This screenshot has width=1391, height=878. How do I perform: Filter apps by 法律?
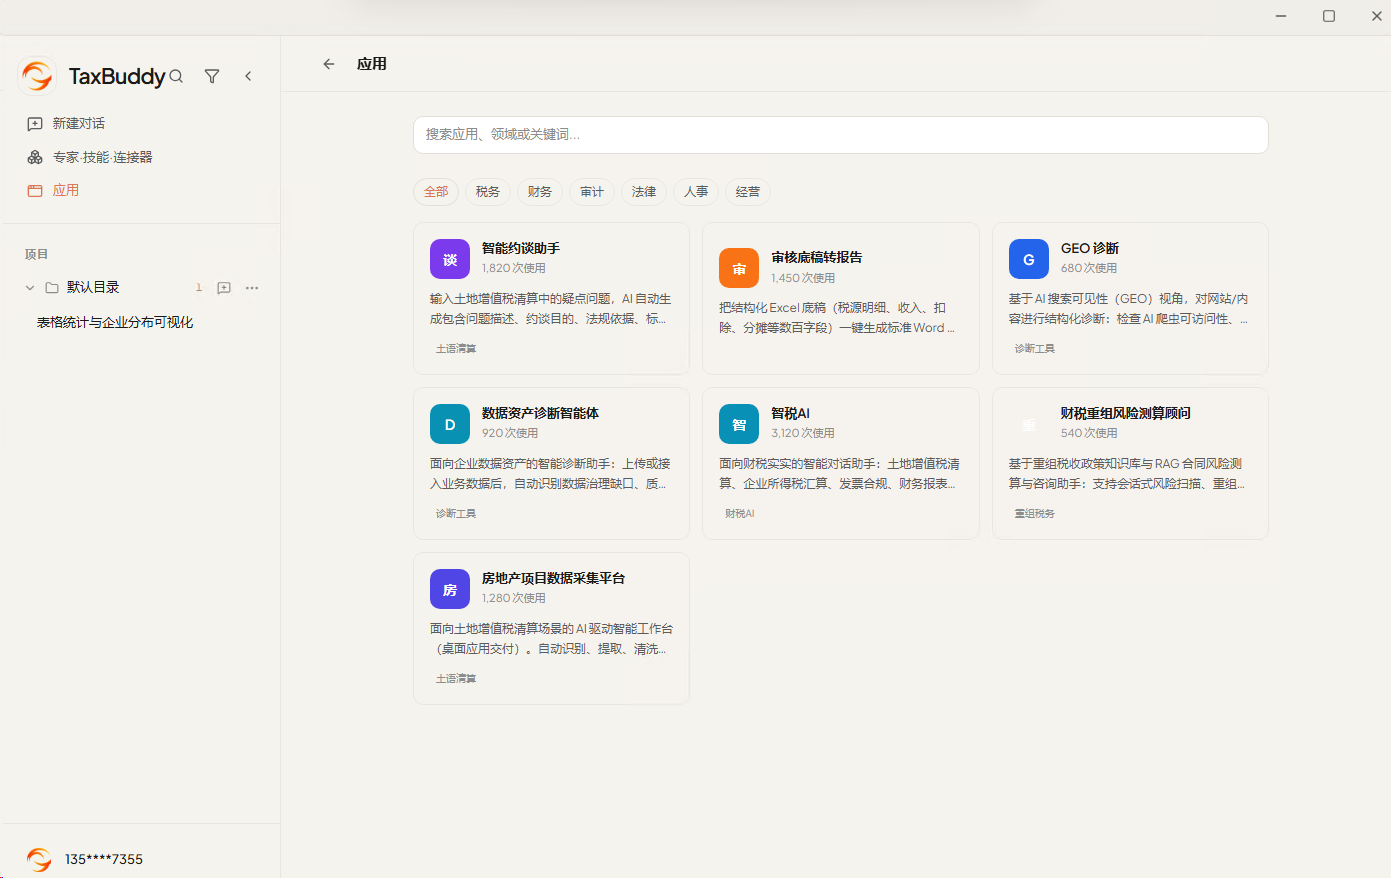pos(644,192)
